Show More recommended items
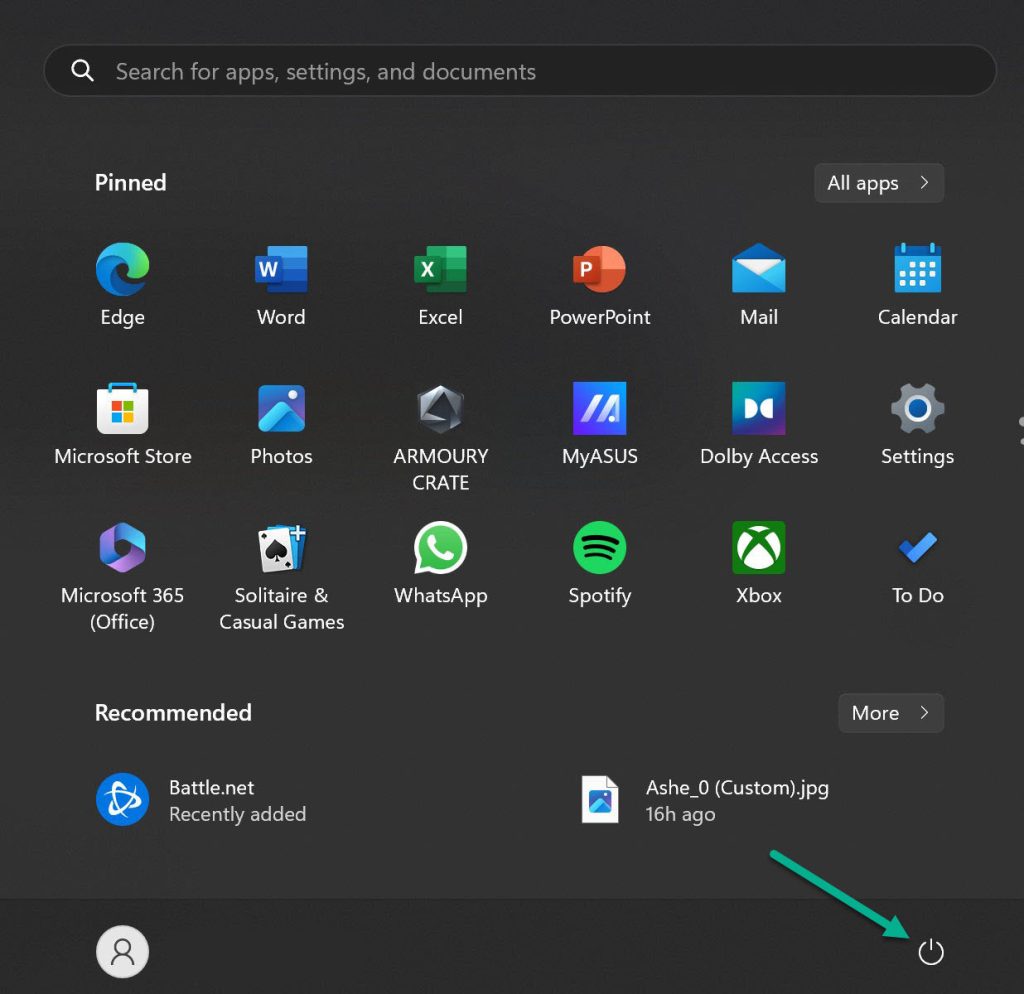The height and width of the screenshot is (994, 1024). point(889,712)
